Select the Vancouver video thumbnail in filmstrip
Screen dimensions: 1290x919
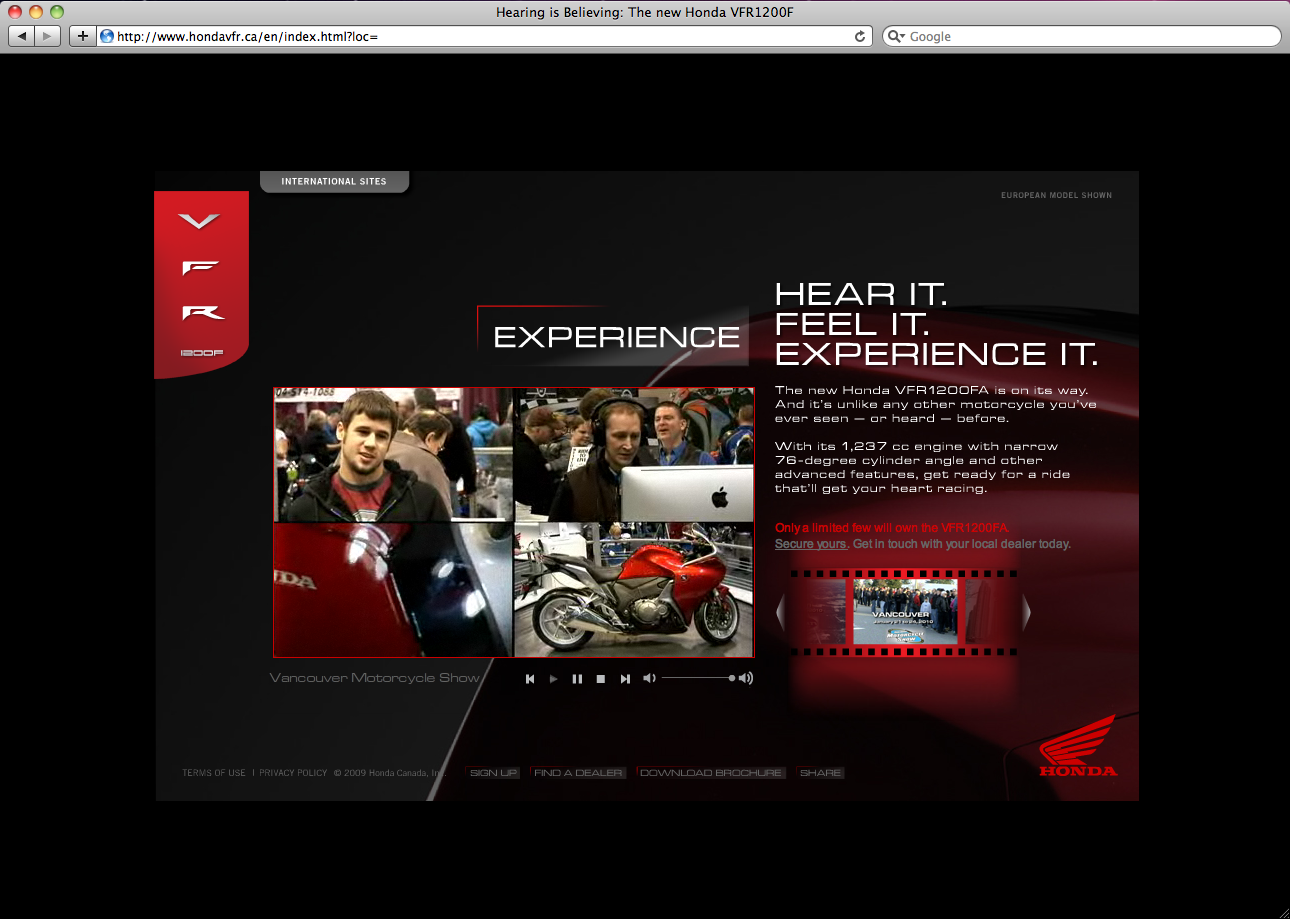(905, 612)
